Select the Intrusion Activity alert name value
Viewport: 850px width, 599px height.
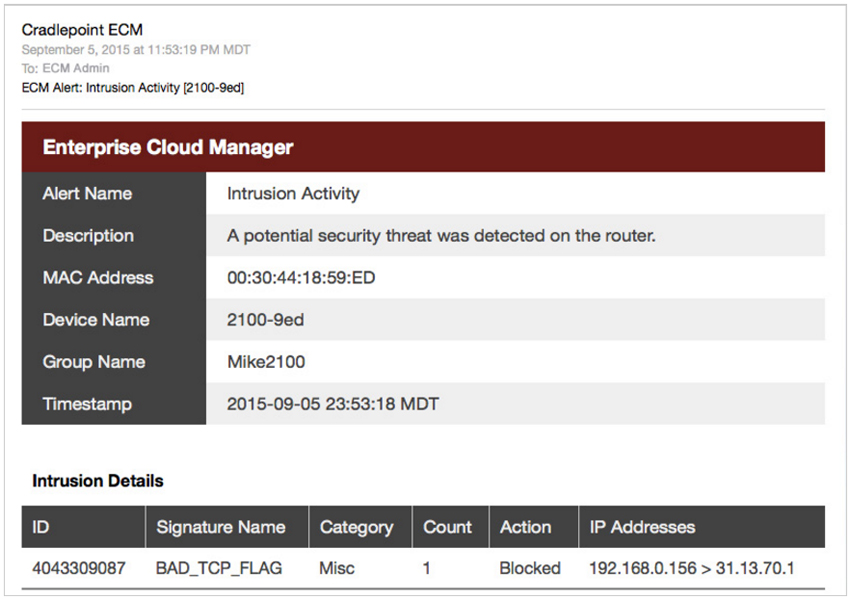[x=293, y=194]
